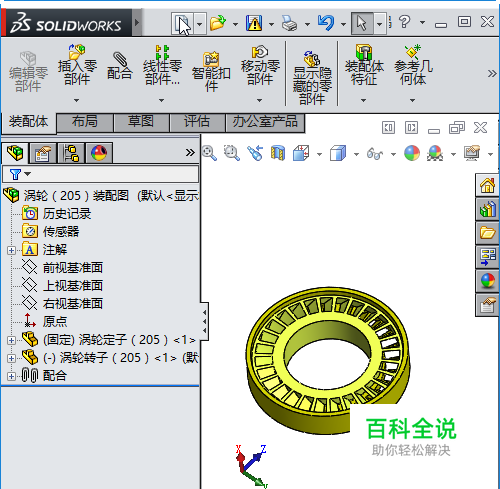Open the feature tree filter dropdown
500x489 pixels.
[x=20, y=174]
